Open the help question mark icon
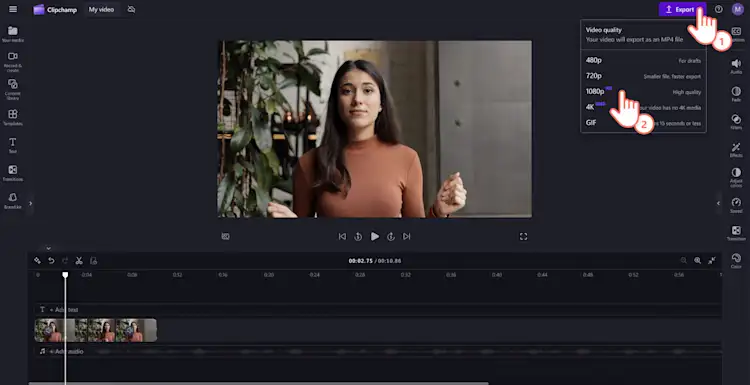 [718, 9]
